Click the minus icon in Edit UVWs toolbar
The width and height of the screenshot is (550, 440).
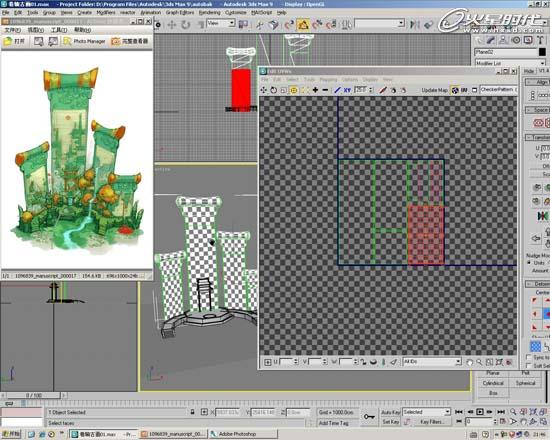coord(325,90)
